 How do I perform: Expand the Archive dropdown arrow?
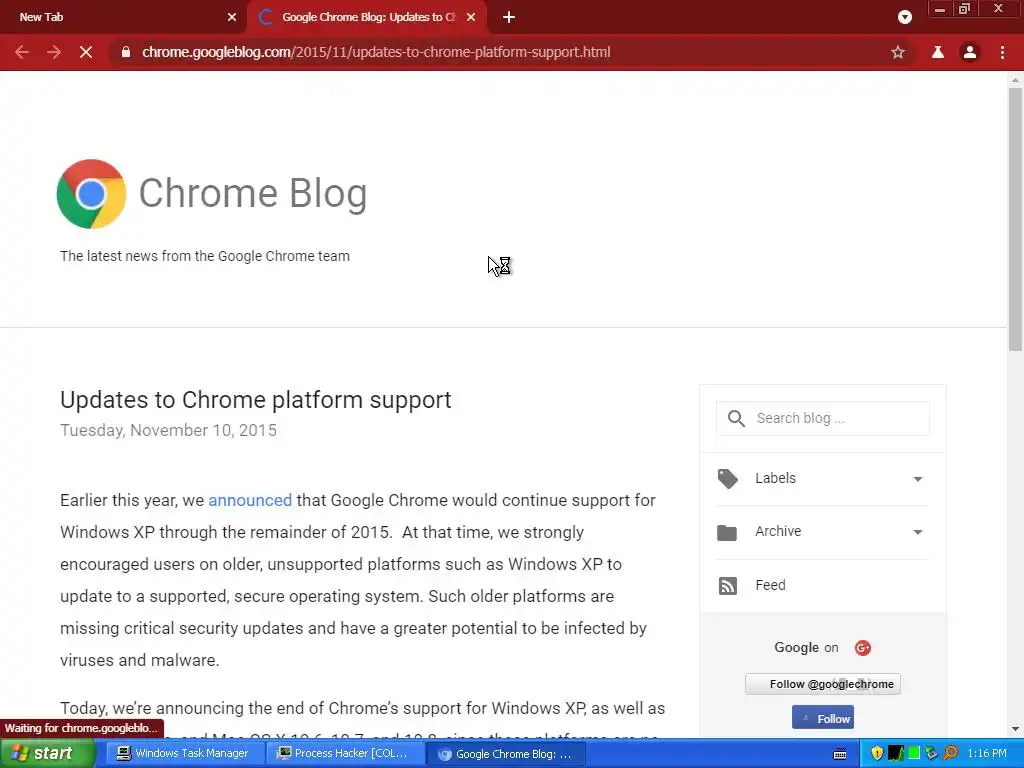918,532
